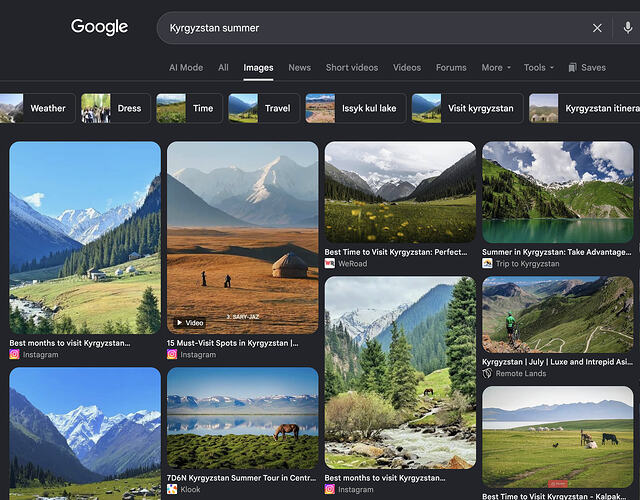
Task: Select the Issyk kul lake filter chip
Action: point(356,108)
